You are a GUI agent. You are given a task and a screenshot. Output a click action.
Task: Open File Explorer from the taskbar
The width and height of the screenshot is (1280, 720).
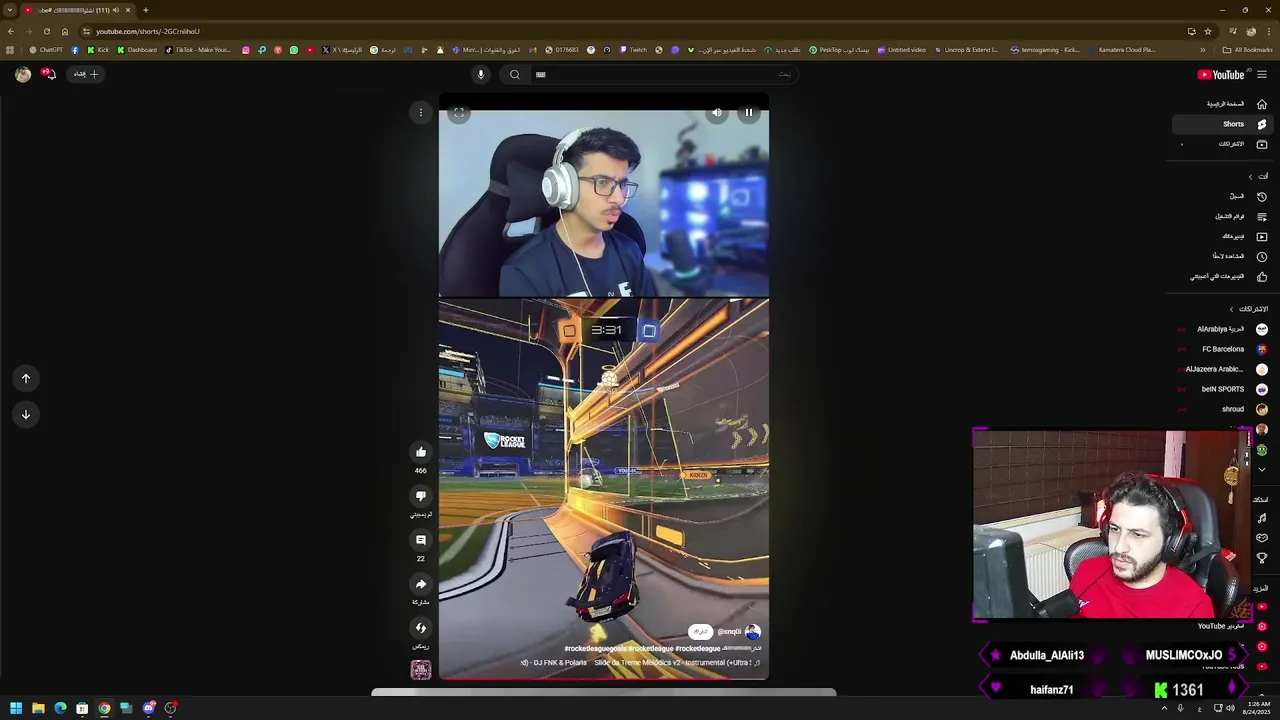[x=38, y=708]
